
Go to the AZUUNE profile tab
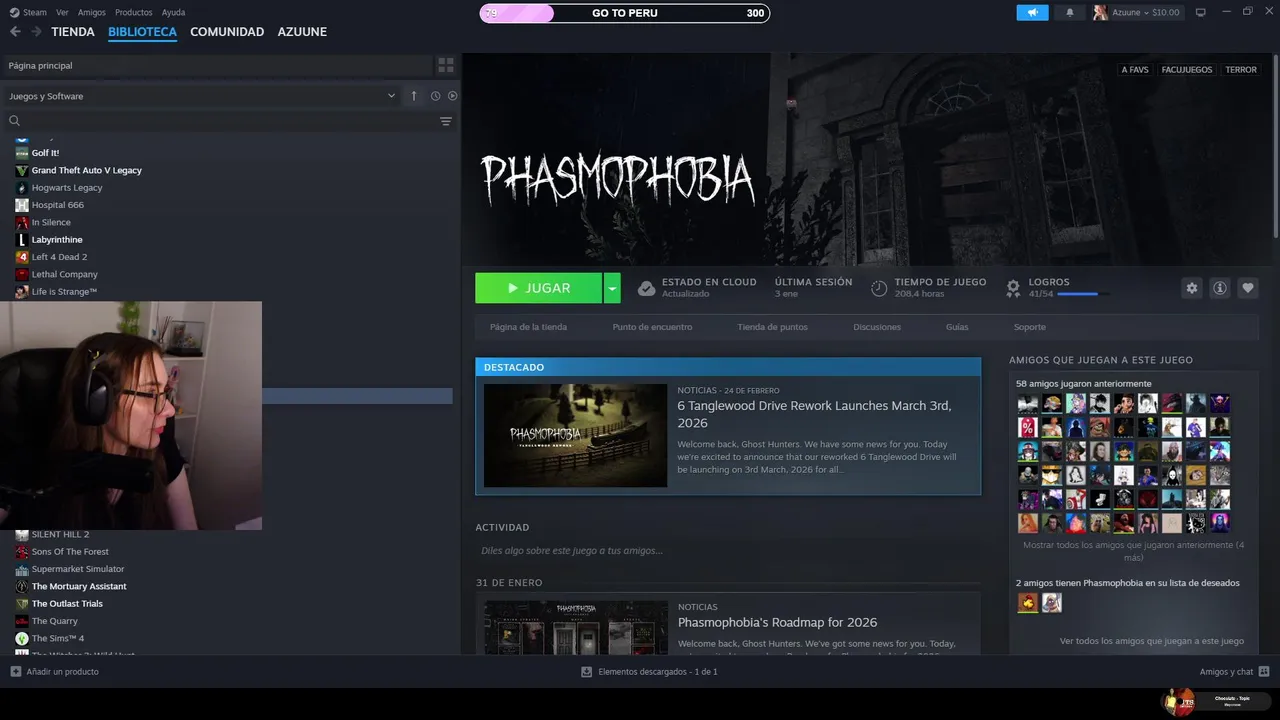click(302, 32)
